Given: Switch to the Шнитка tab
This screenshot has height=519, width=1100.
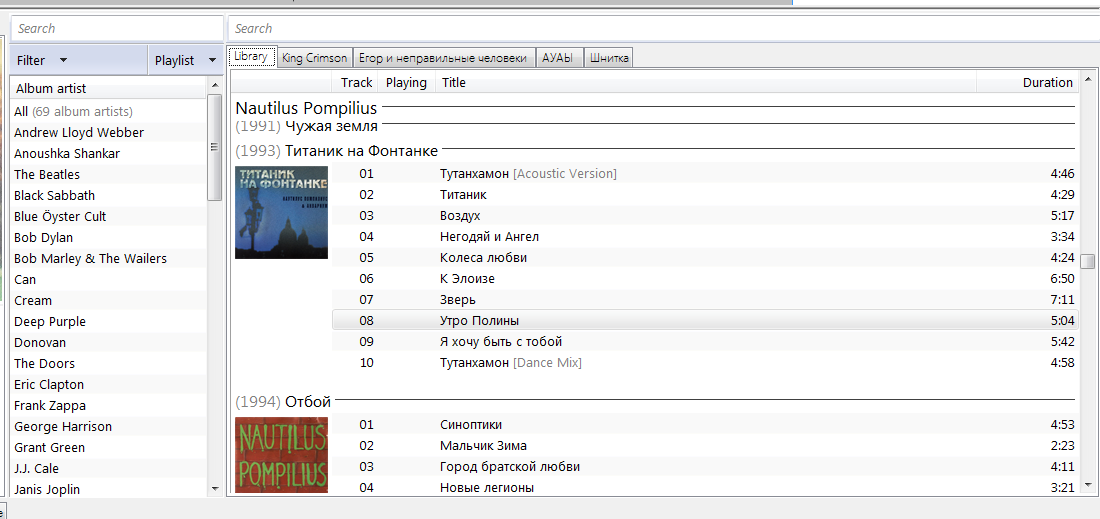Looking at the screenshot, I should [x=609, y=58].
